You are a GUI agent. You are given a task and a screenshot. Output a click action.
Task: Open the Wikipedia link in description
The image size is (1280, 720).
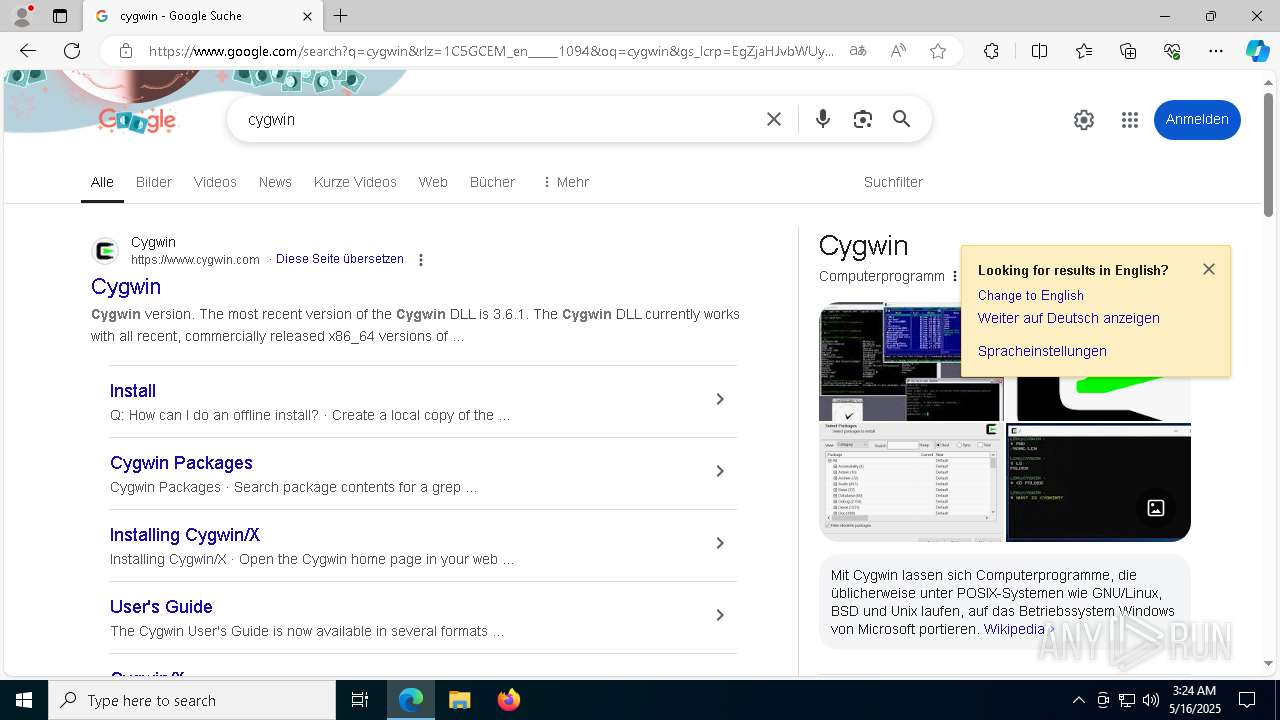1014,629
